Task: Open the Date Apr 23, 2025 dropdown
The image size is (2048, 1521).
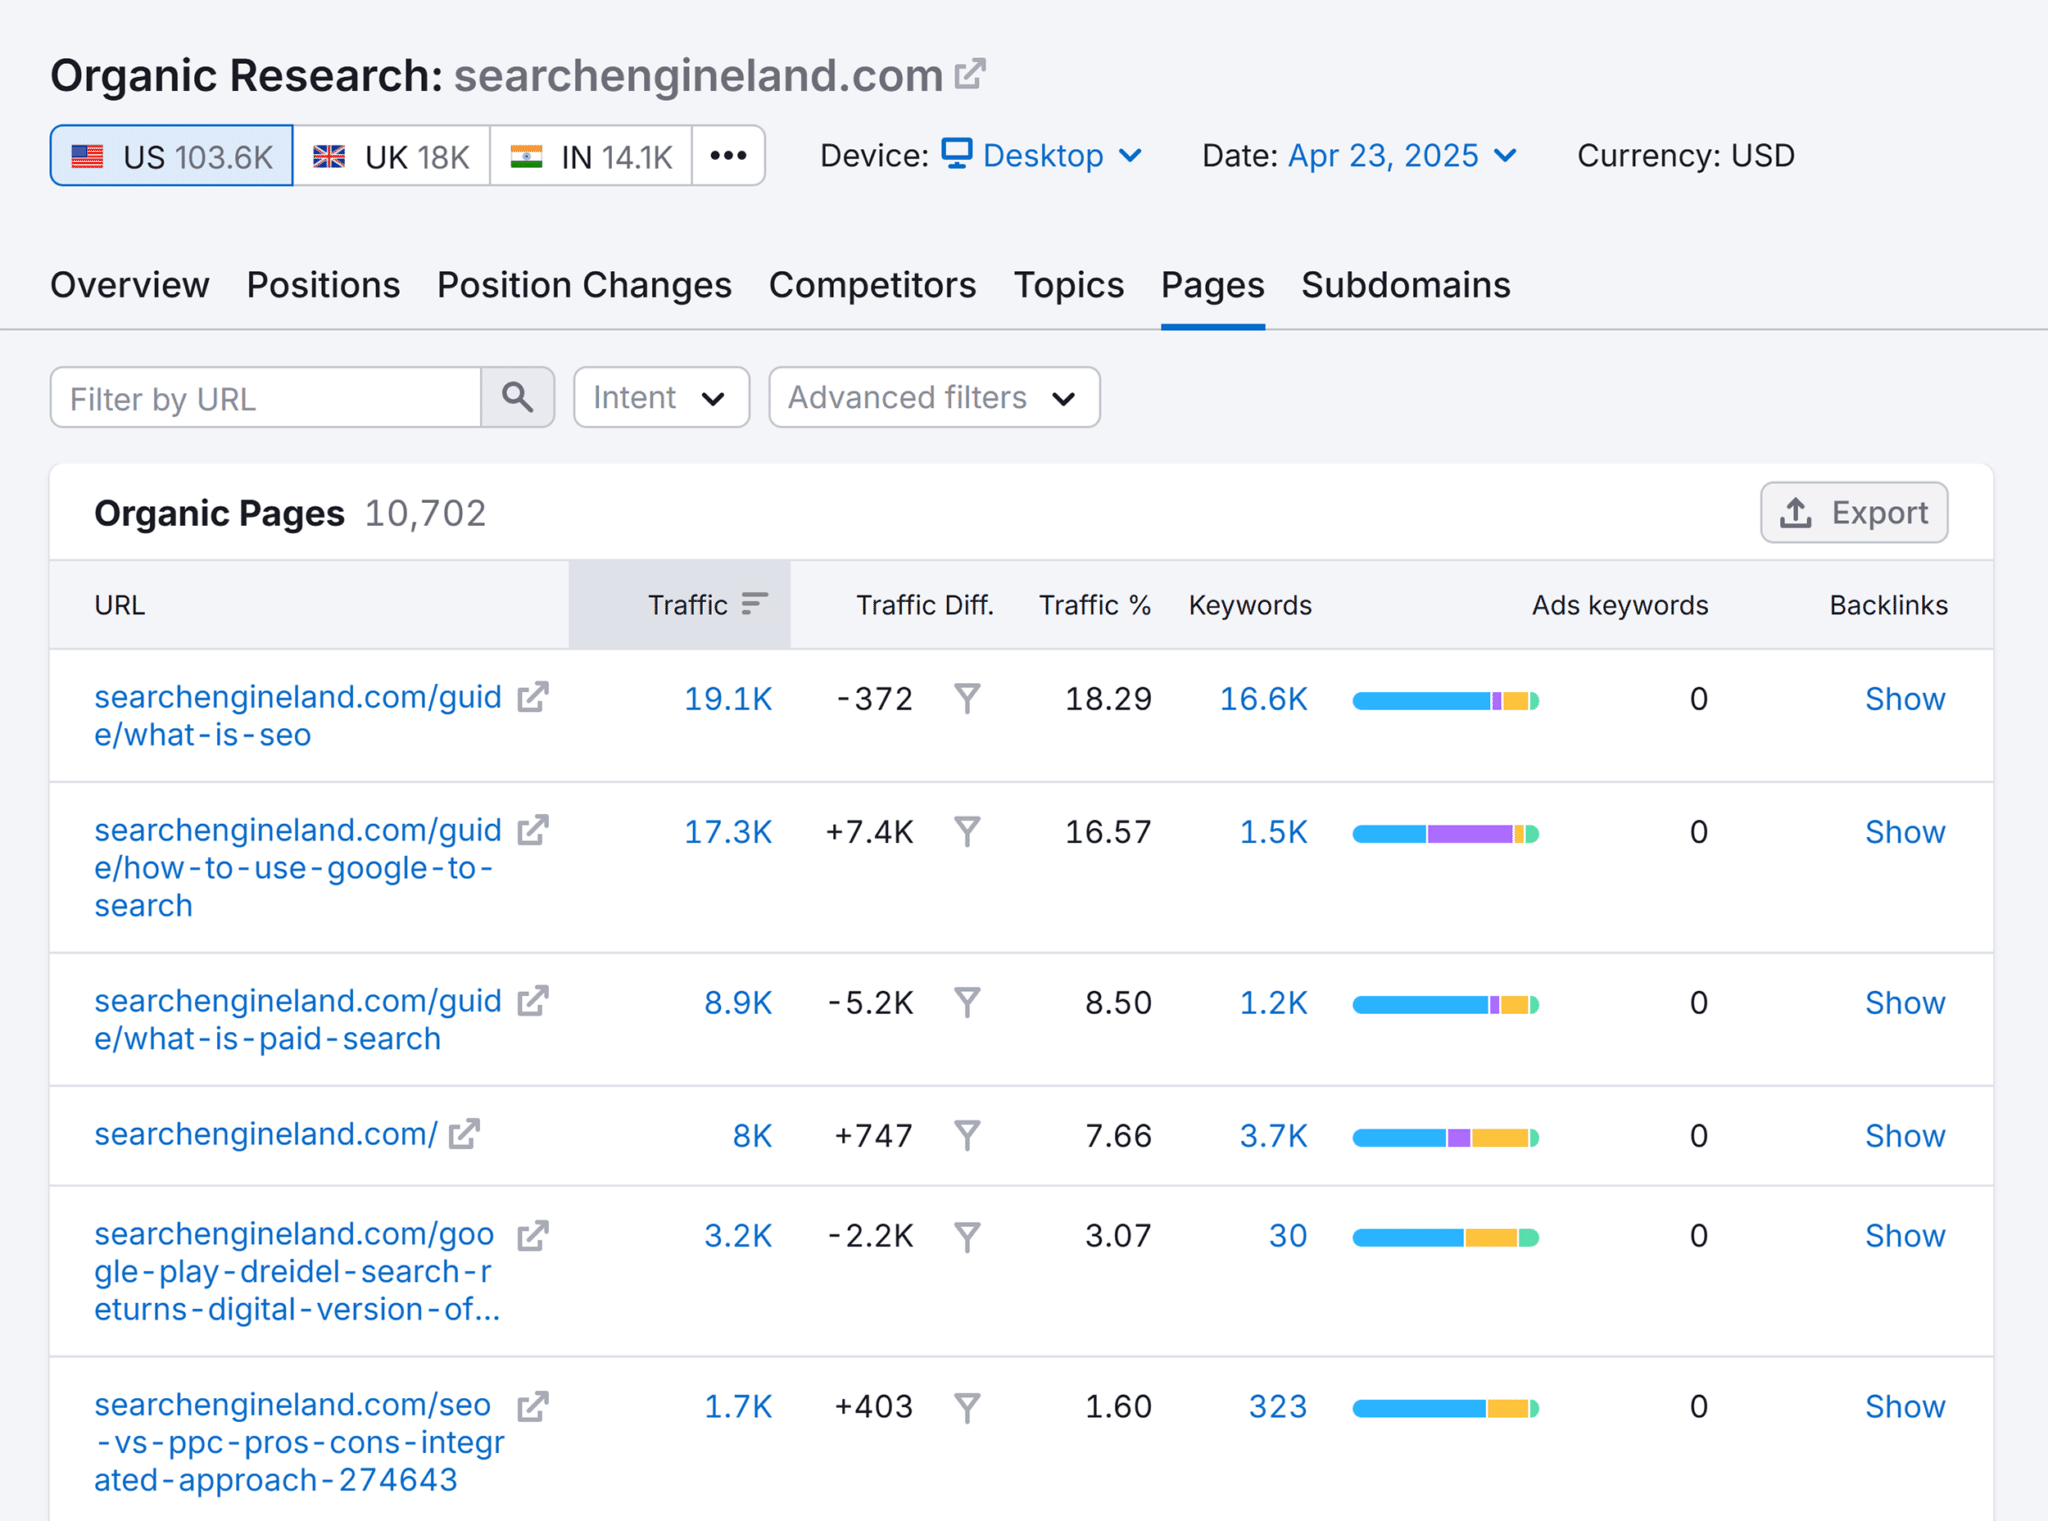Action: pyautogui.click(x=1403, y=155)
